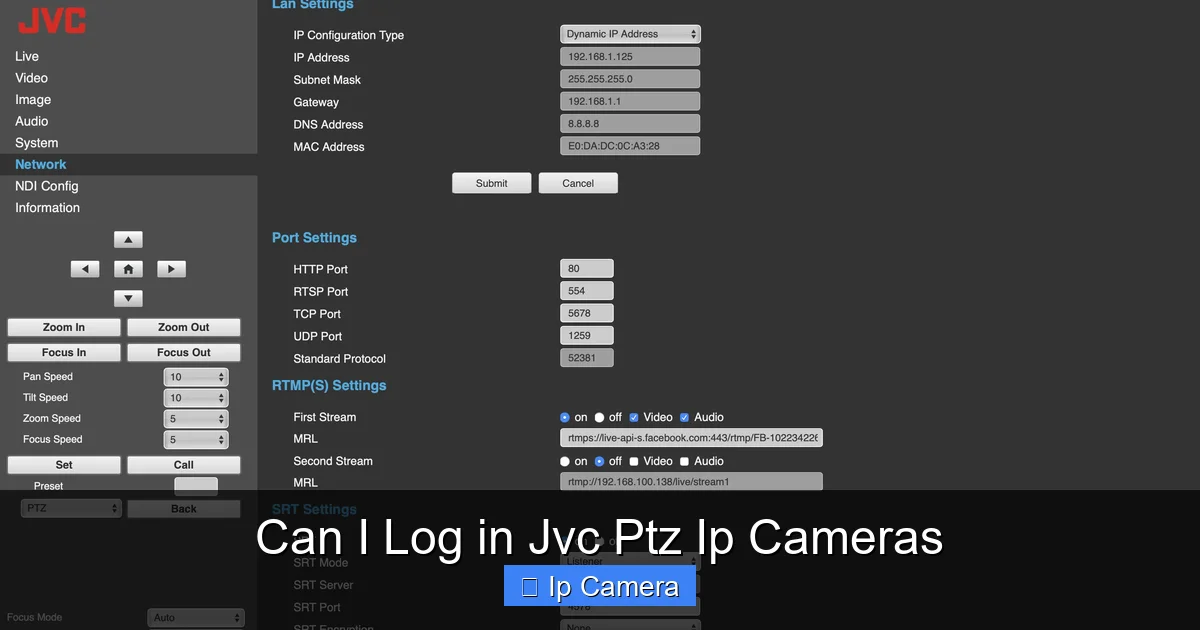Open the Information page

point(47,208)
